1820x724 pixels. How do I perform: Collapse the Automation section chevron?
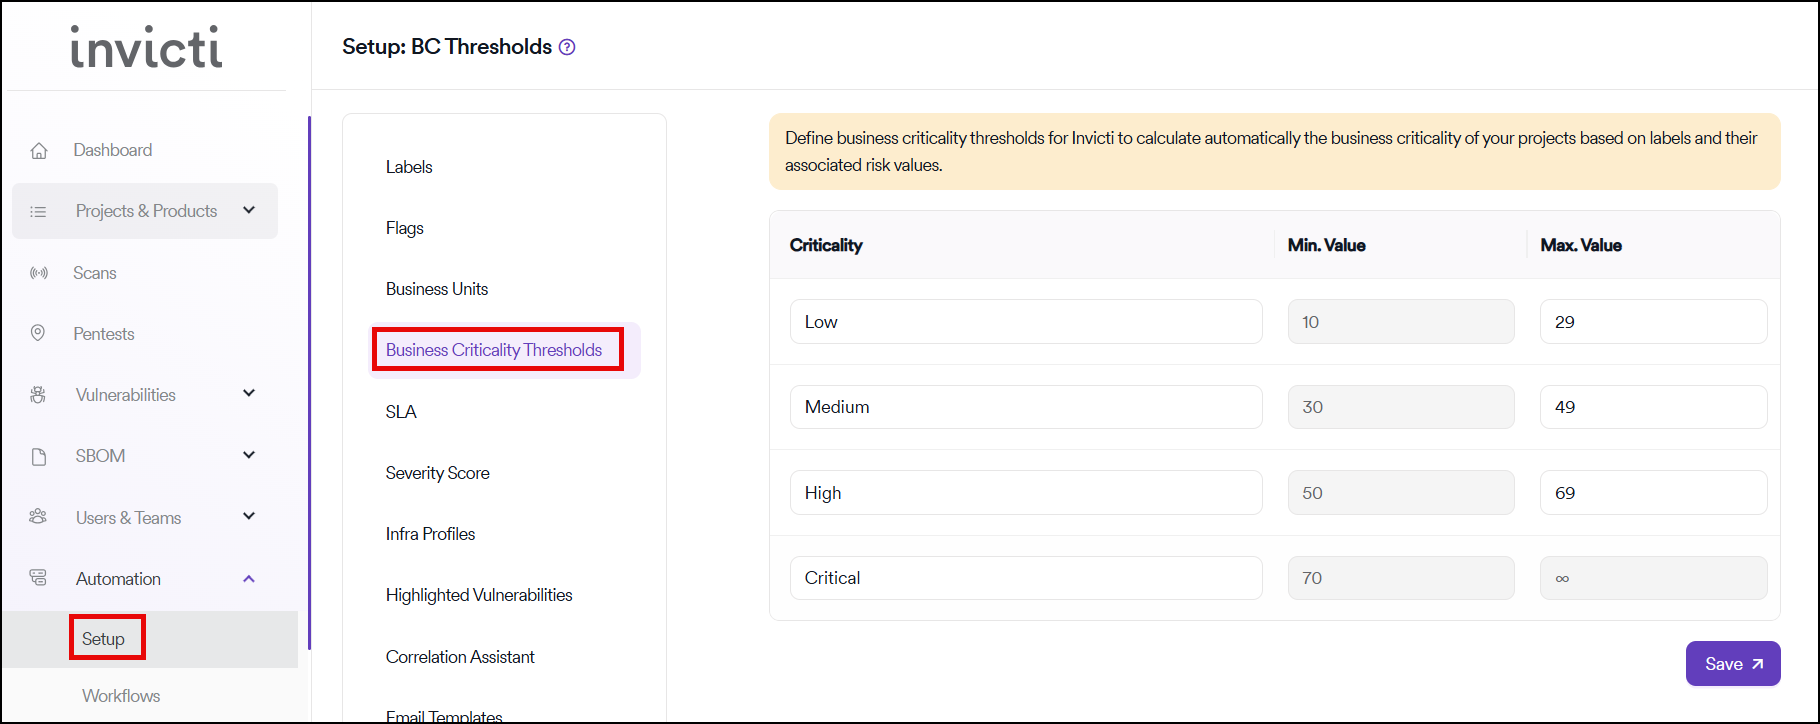(x=249, y=578)
